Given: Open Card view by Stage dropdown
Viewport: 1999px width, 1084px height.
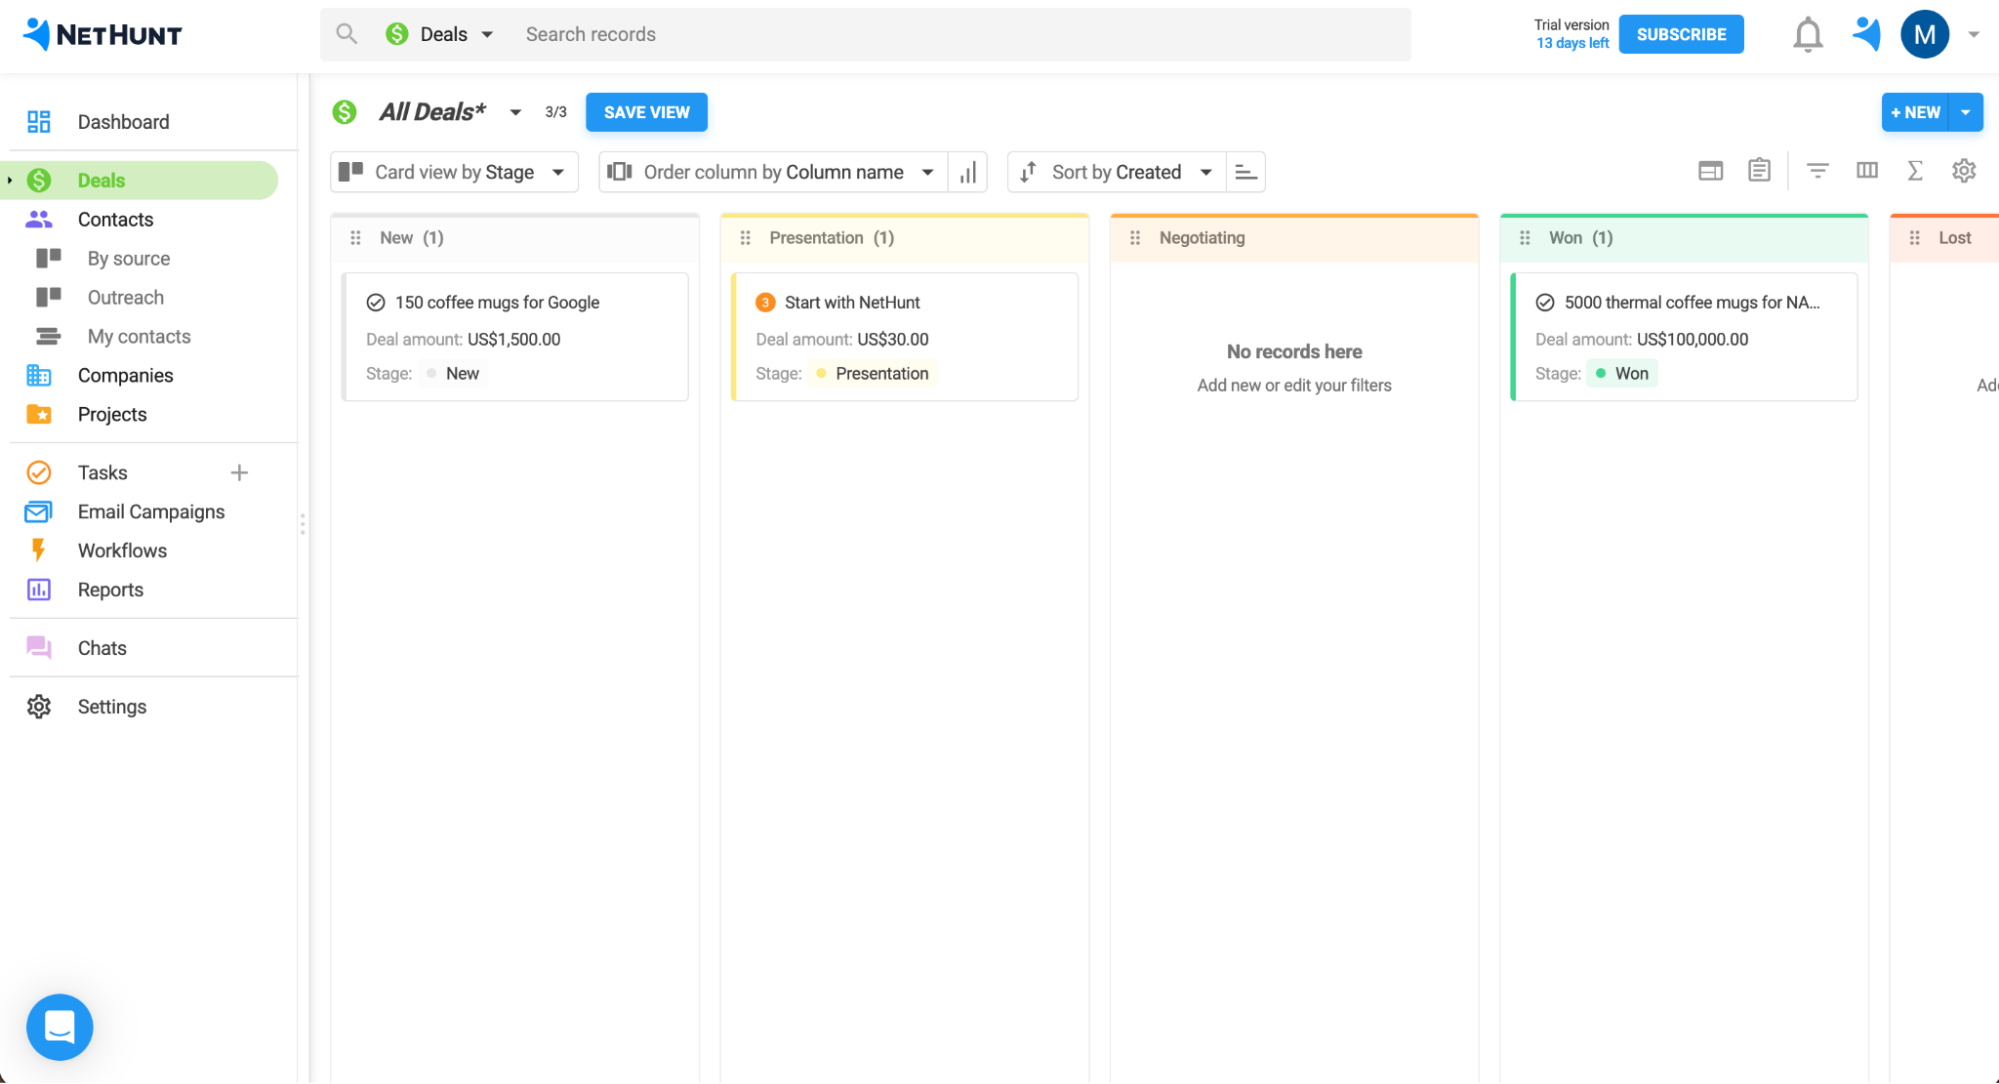Looking at the screenshot, I should [454, 172].
